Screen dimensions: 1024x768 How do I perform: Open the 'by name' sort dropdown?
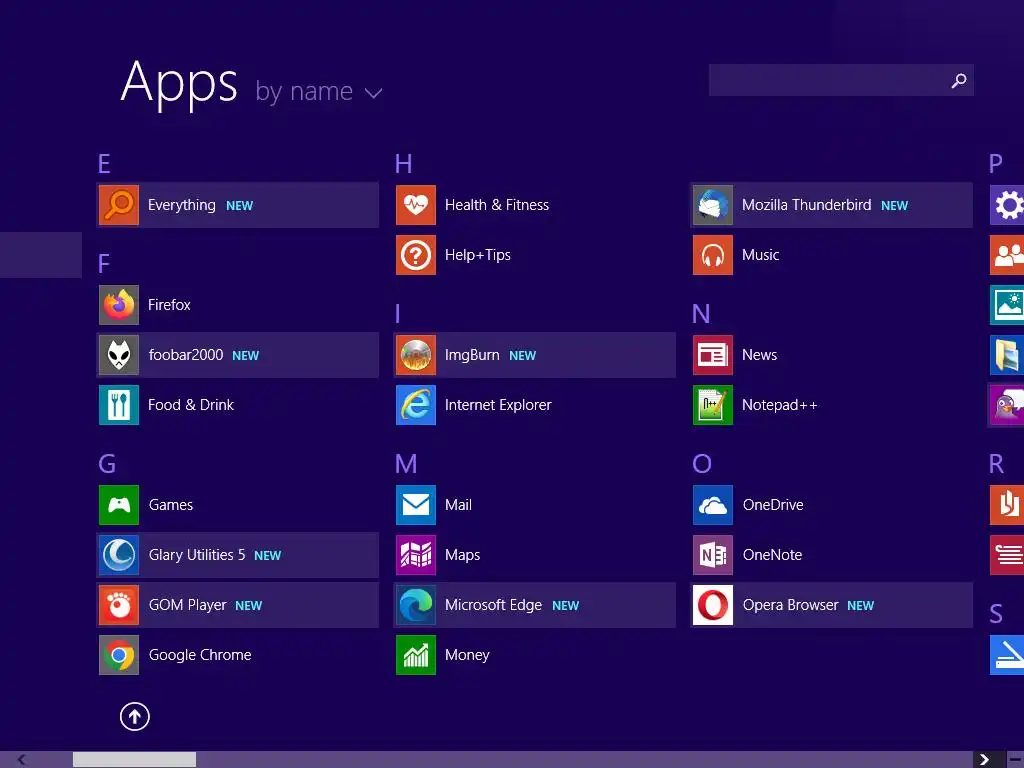[319, 91]
